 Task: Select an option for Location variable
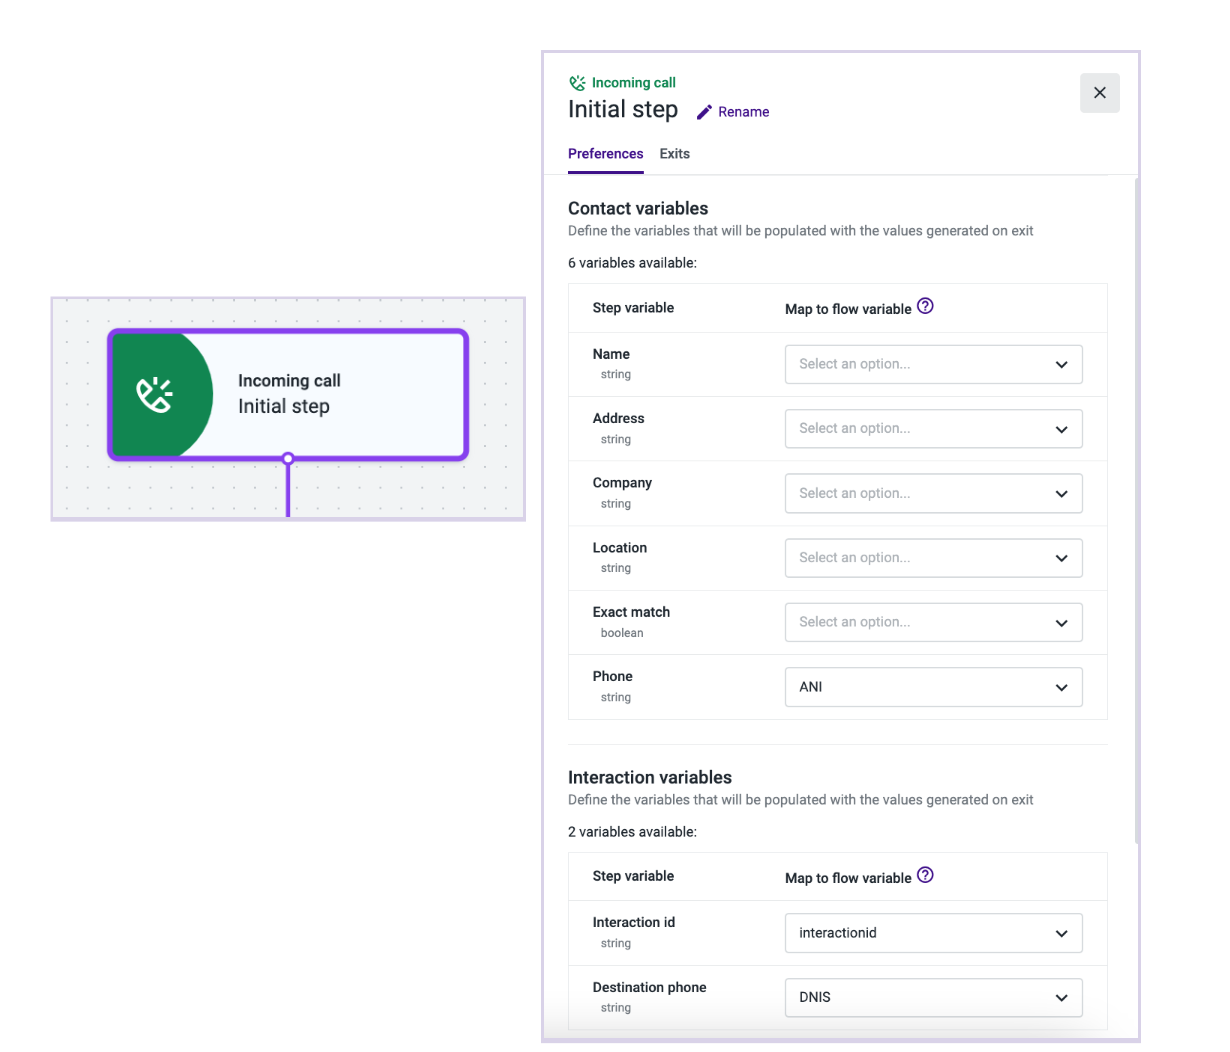pos(933,558)
